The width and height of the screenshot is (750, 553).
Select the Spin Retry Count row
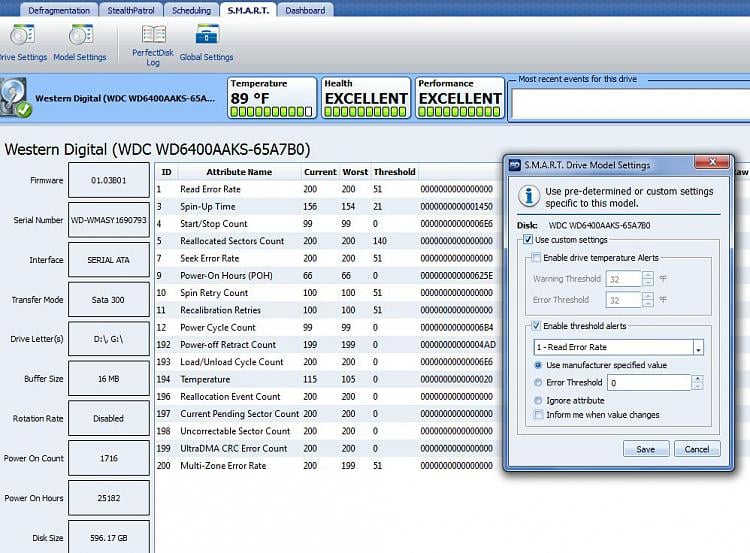[x=328, y=293]
